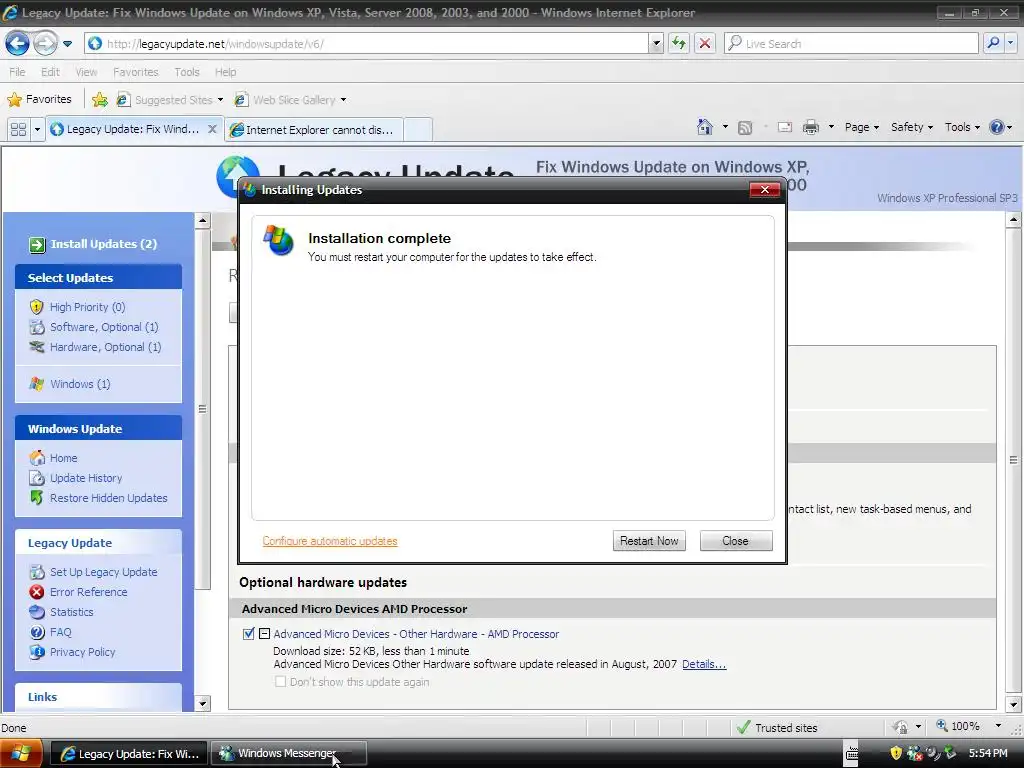Open zoom level 100% dropdown
The height and width of the screenshot is (768, 1024).
tap(998, 726)
